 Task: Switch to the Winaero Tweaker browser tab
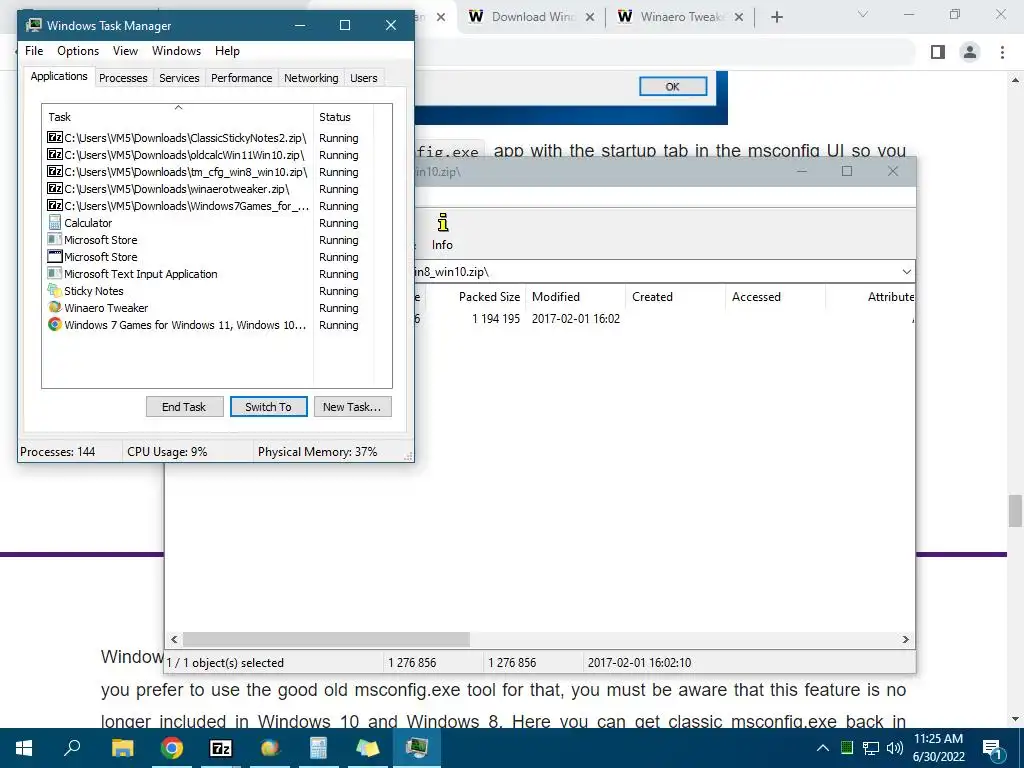point(680,17)
